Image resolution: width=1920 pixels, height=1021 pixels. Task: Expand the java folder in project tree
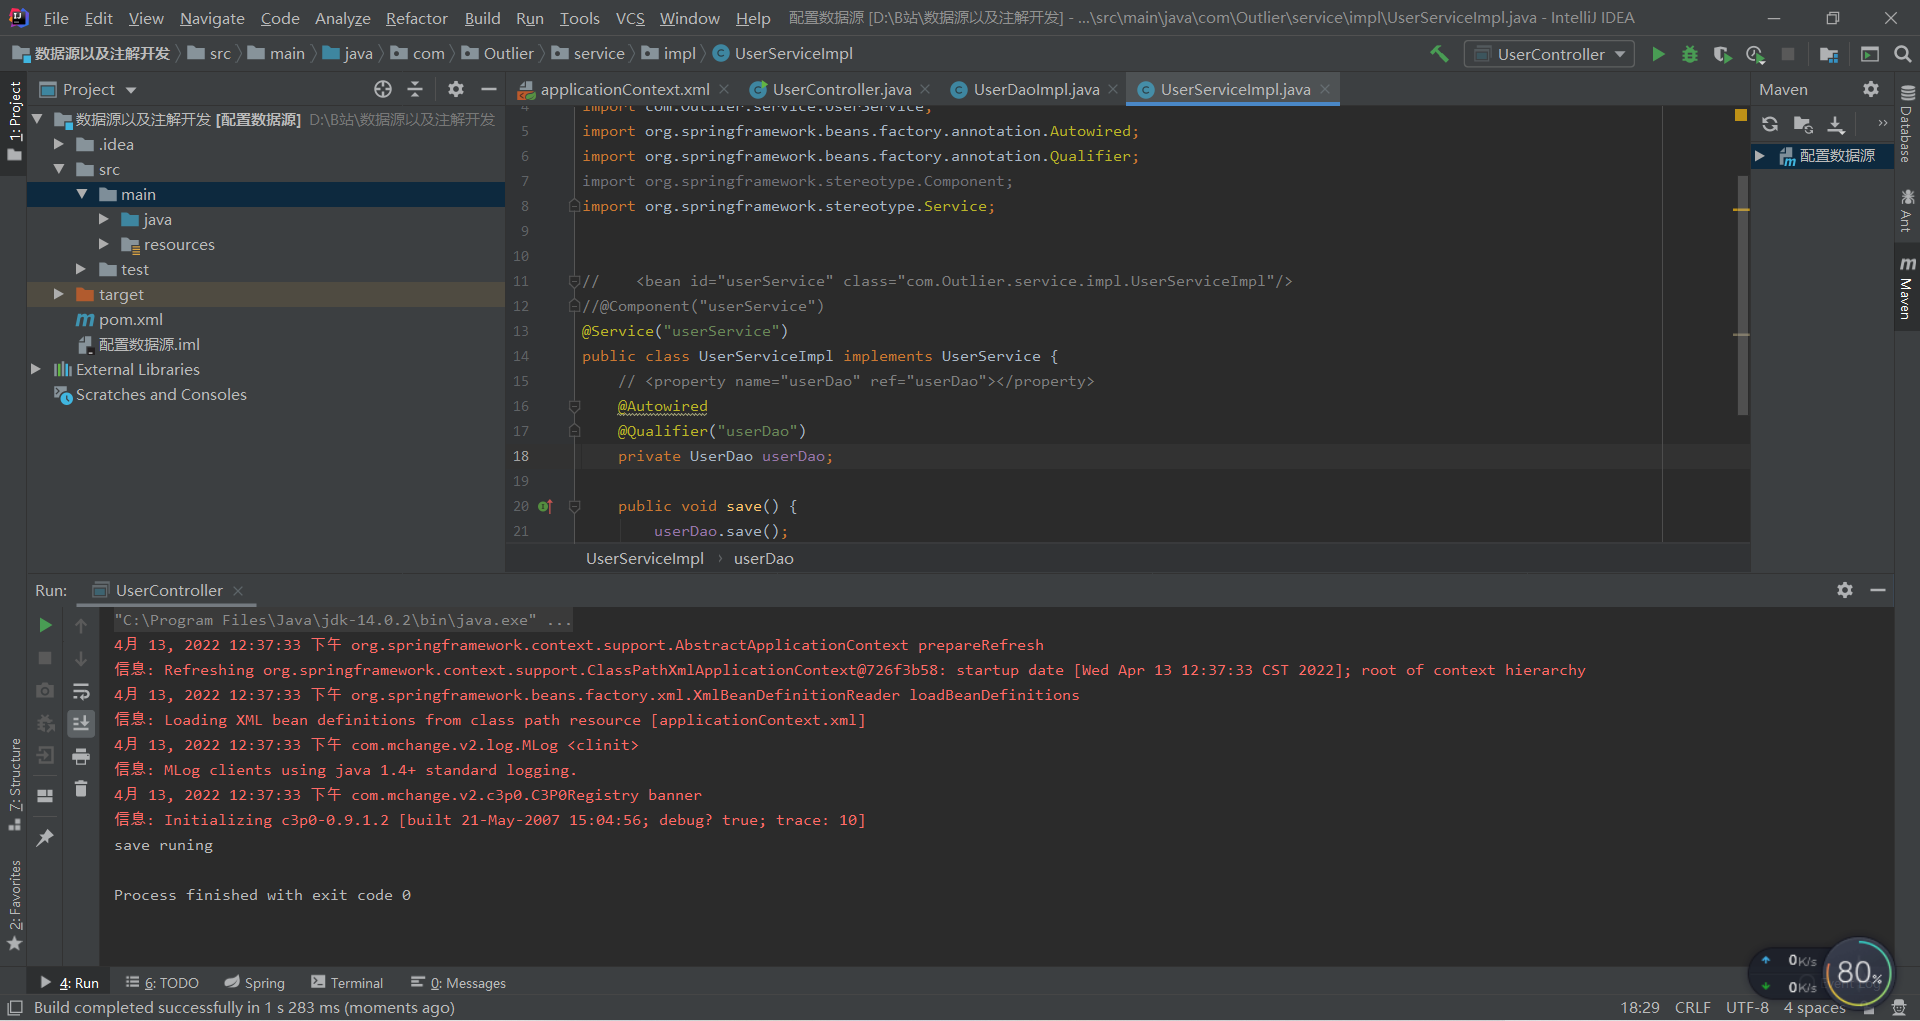pos(104,219)
